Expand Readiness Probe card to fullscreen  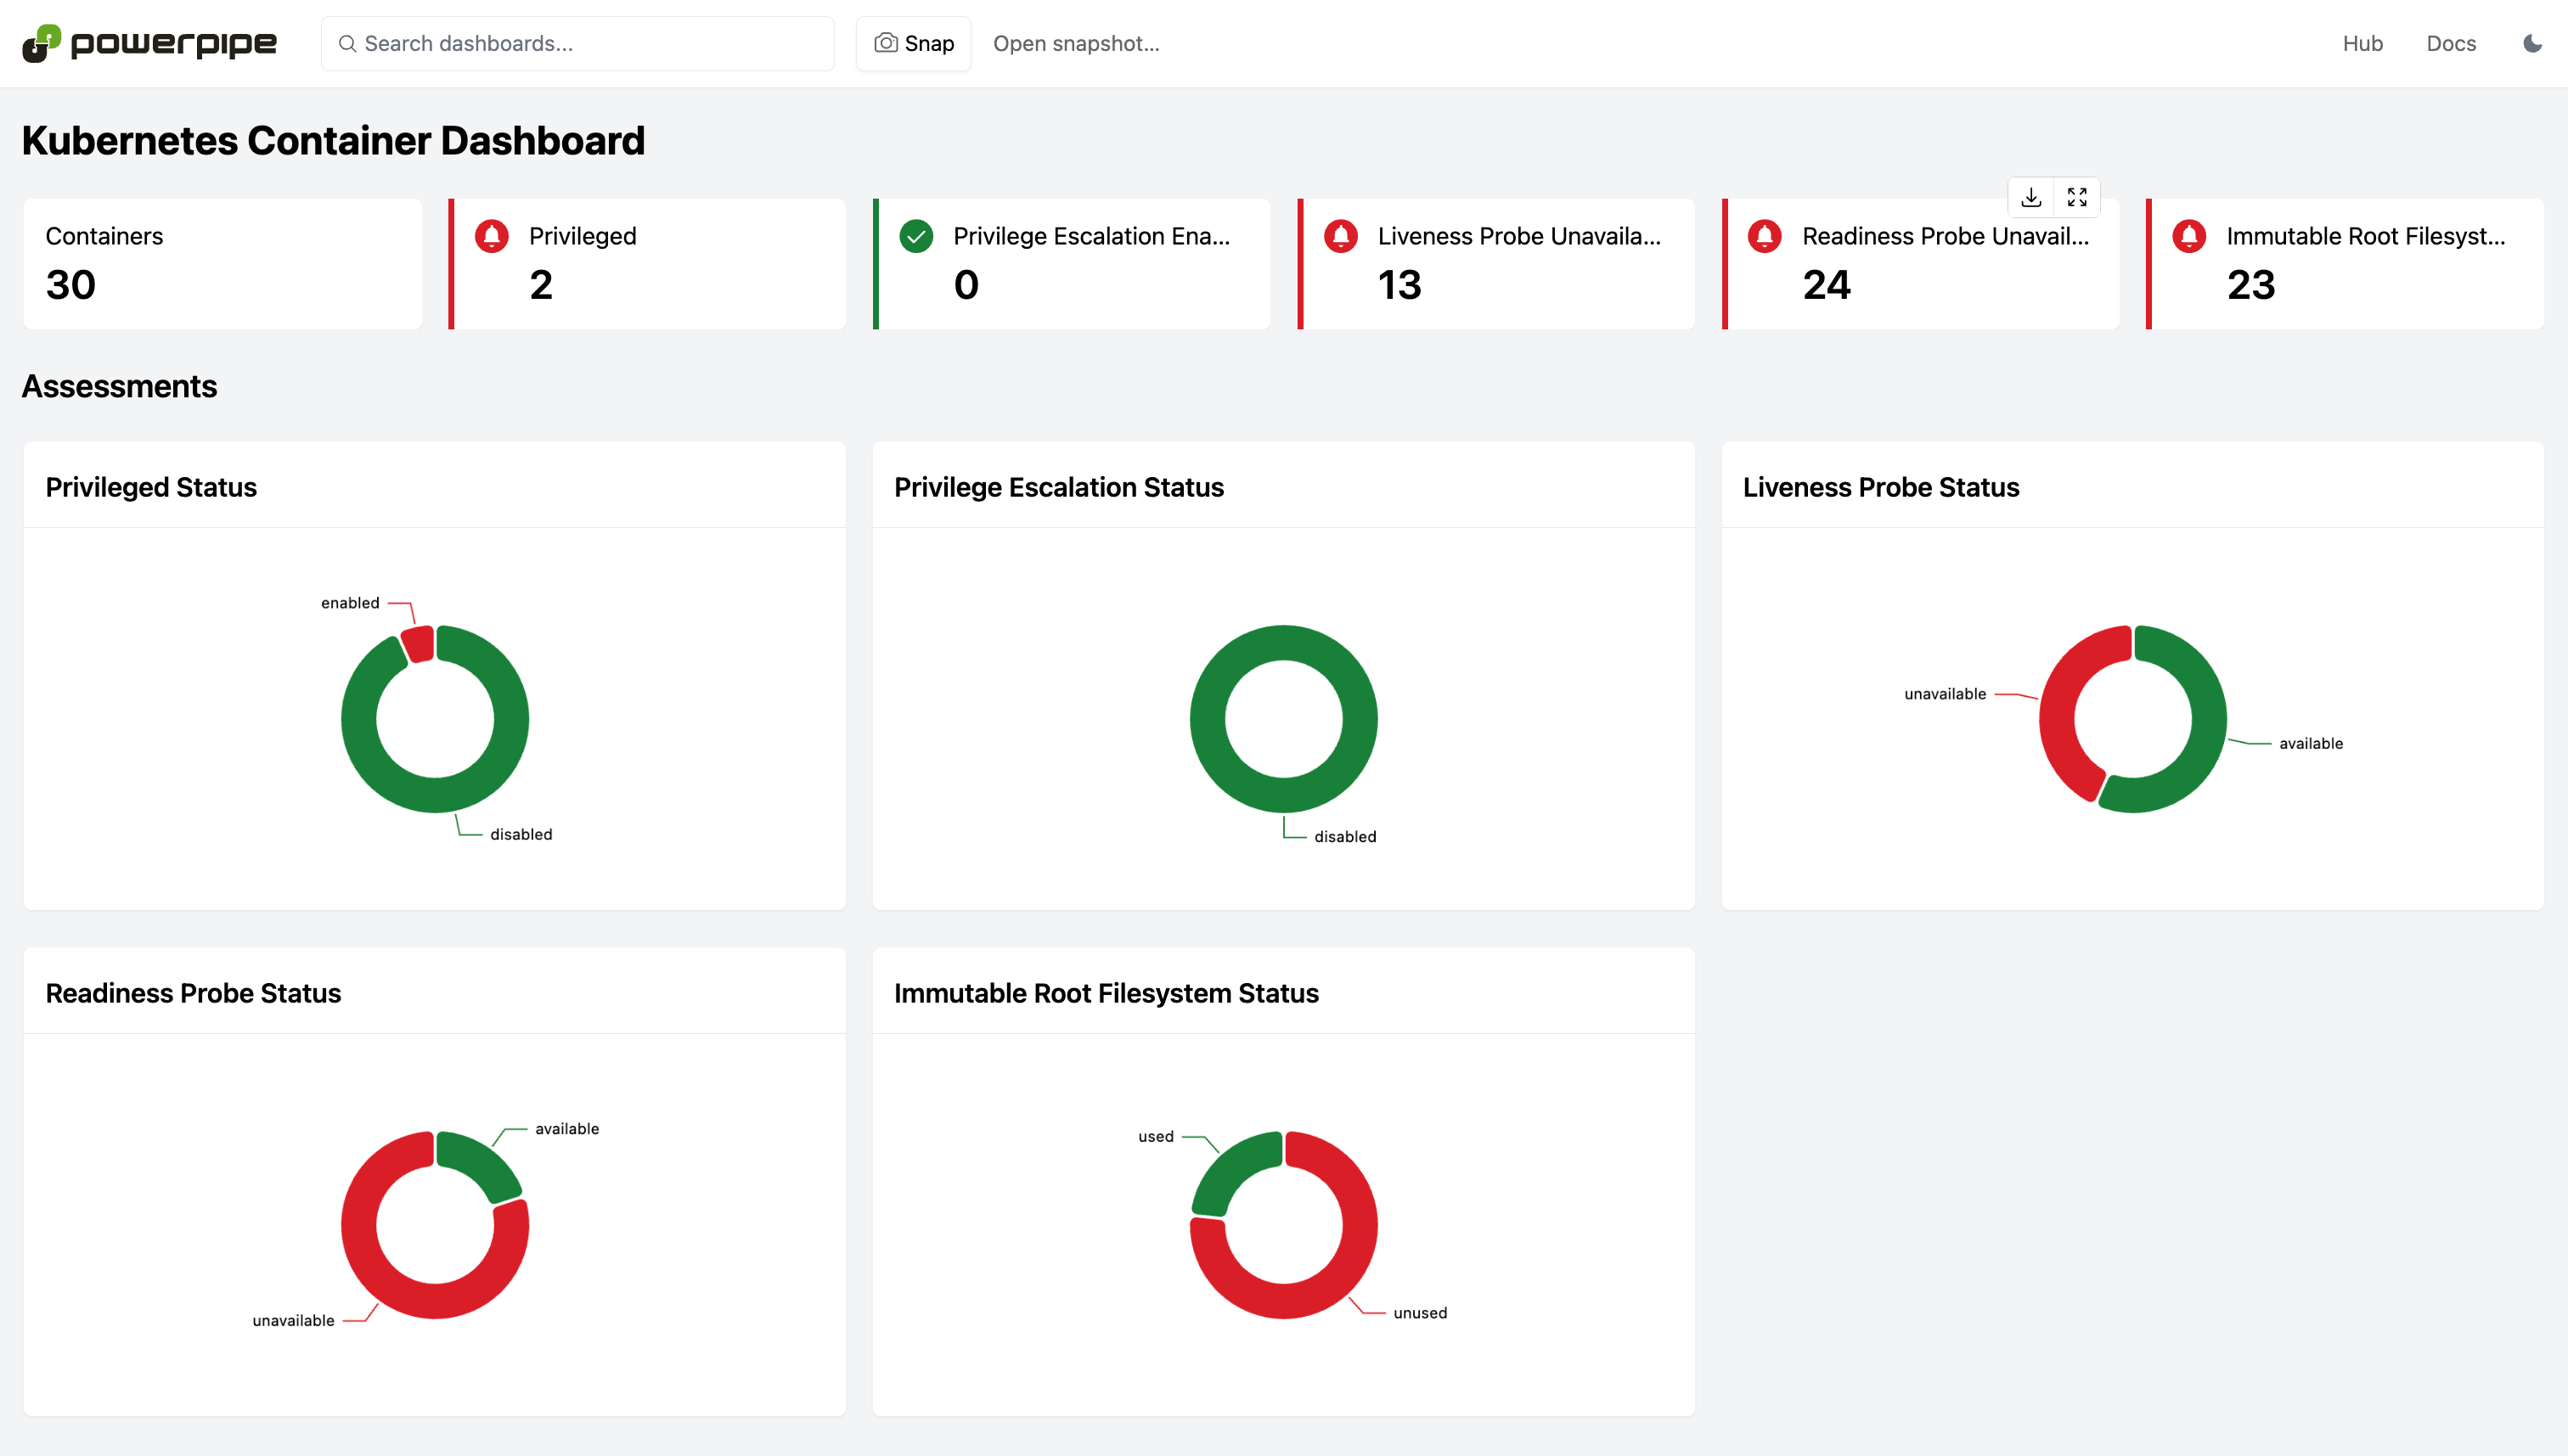pos(2077,197)
